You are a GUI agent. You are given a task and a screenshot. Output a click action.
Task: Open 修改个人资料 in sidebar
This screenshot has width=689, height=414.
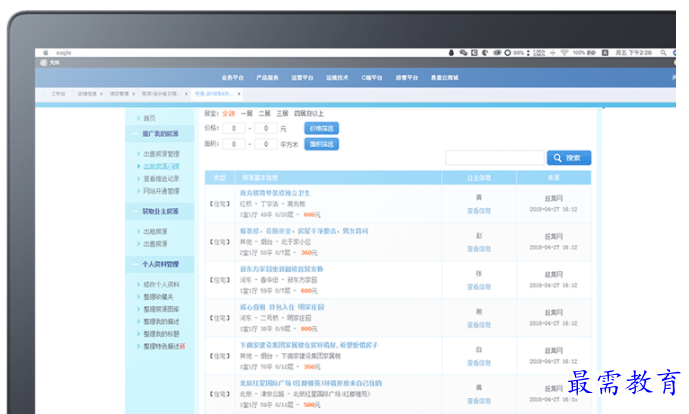(161, 285)
